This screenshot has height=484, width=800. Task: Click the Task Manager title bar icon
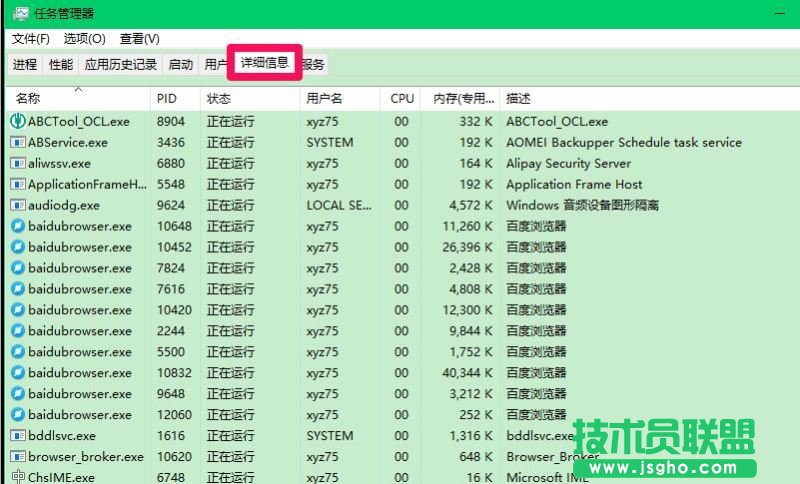click(20, 13)
